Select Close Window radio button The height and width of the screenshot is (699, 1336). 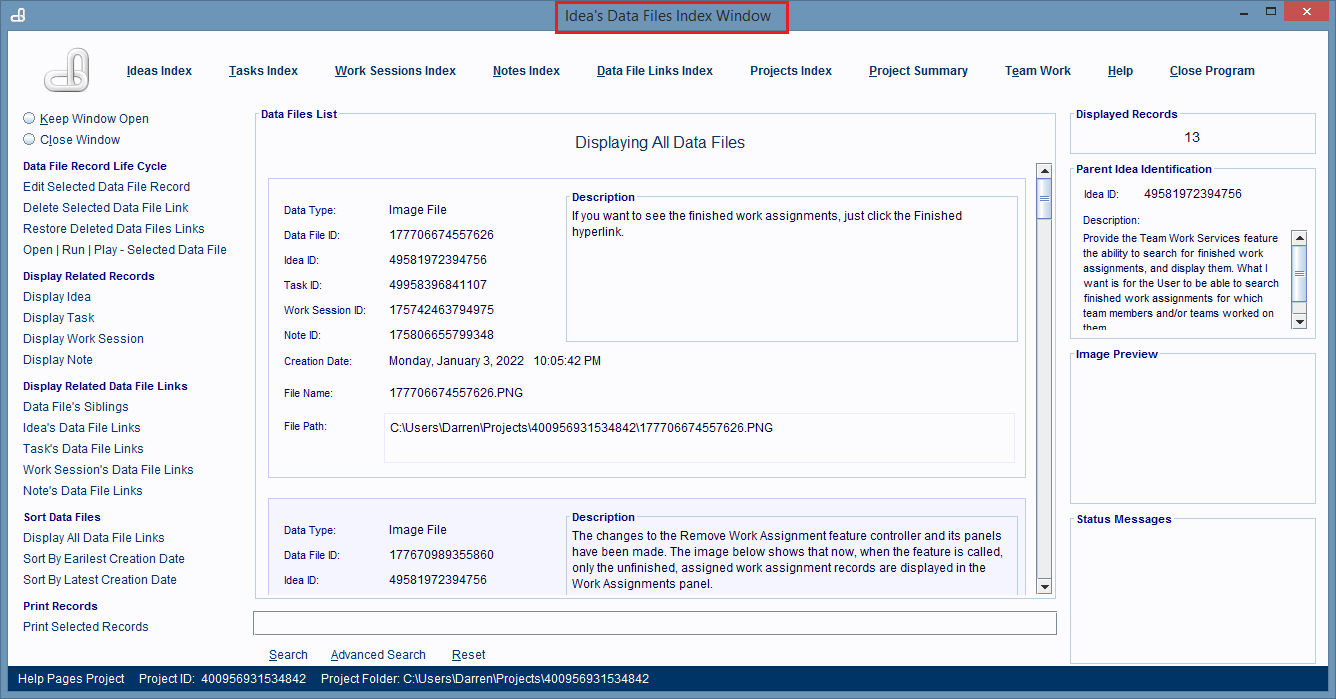pyautogui.click(x=29, y=139)
